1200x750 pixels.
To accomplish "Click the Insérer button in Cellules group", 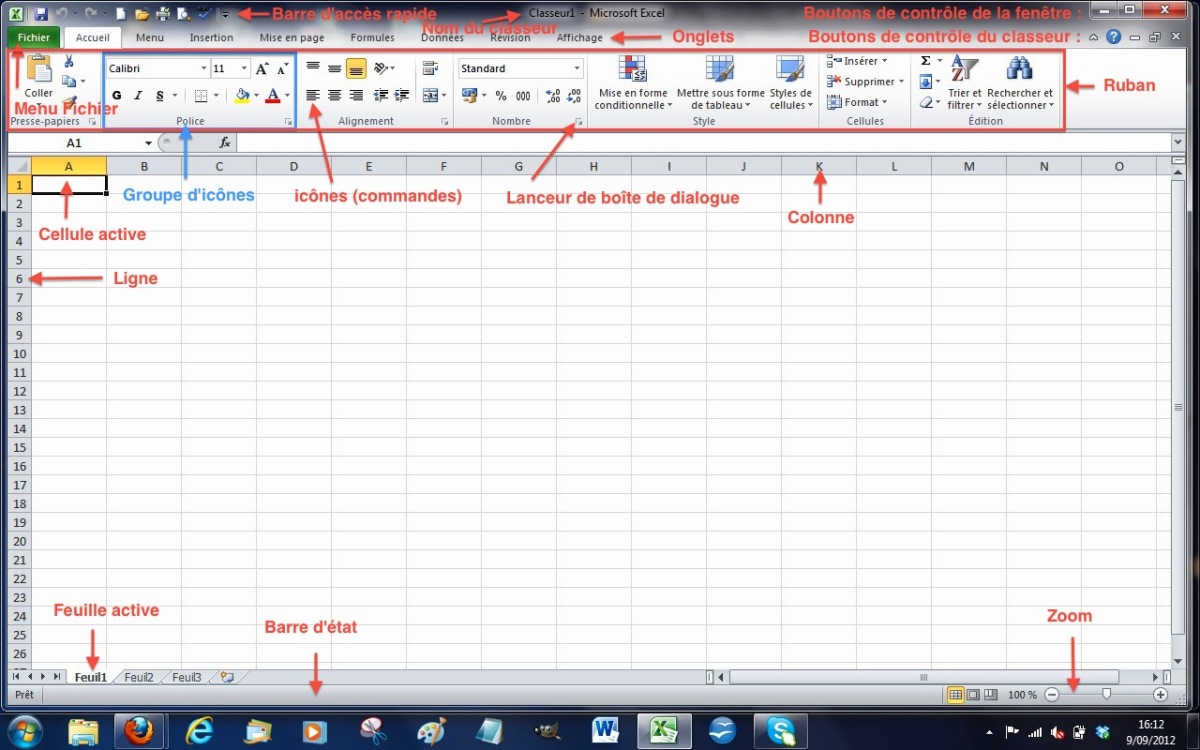I will click(858, 61).
